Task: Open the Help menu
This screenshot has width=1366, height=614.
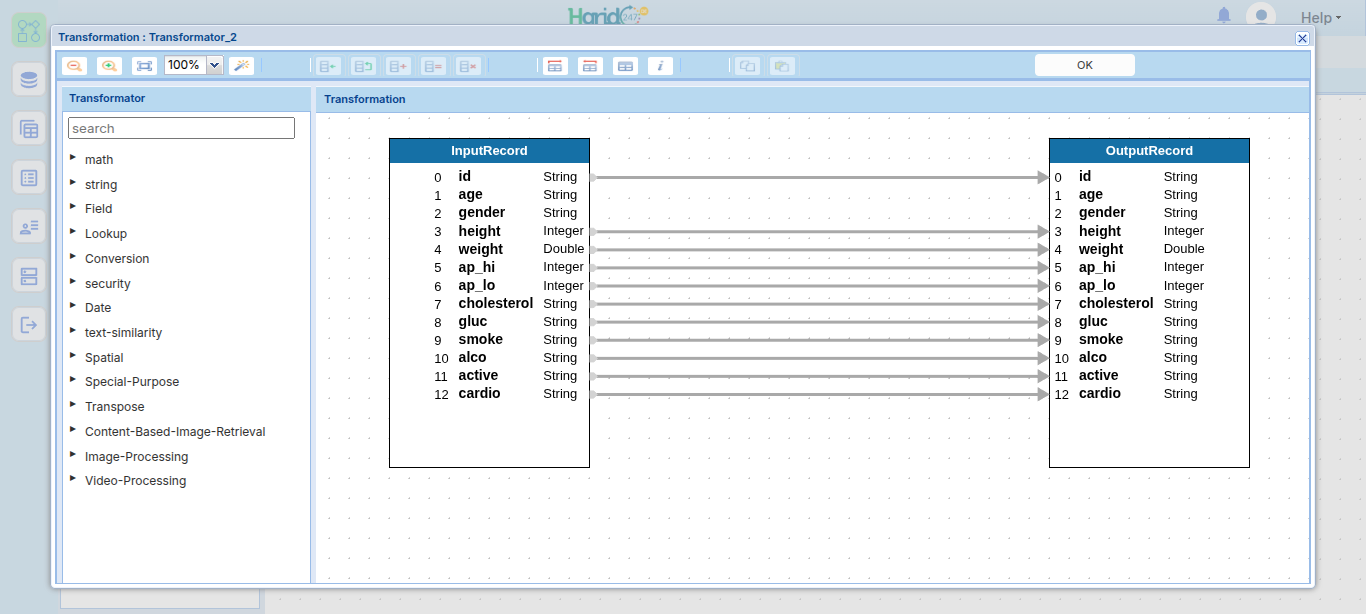Action: [1321, 17]
